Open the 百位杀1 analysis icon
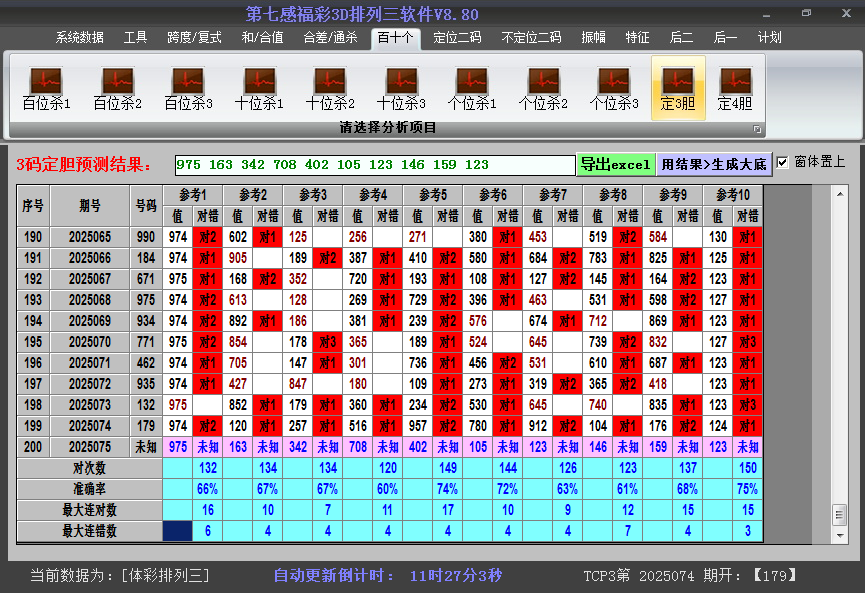The image size is (865, 593). [x=46, y=88]
